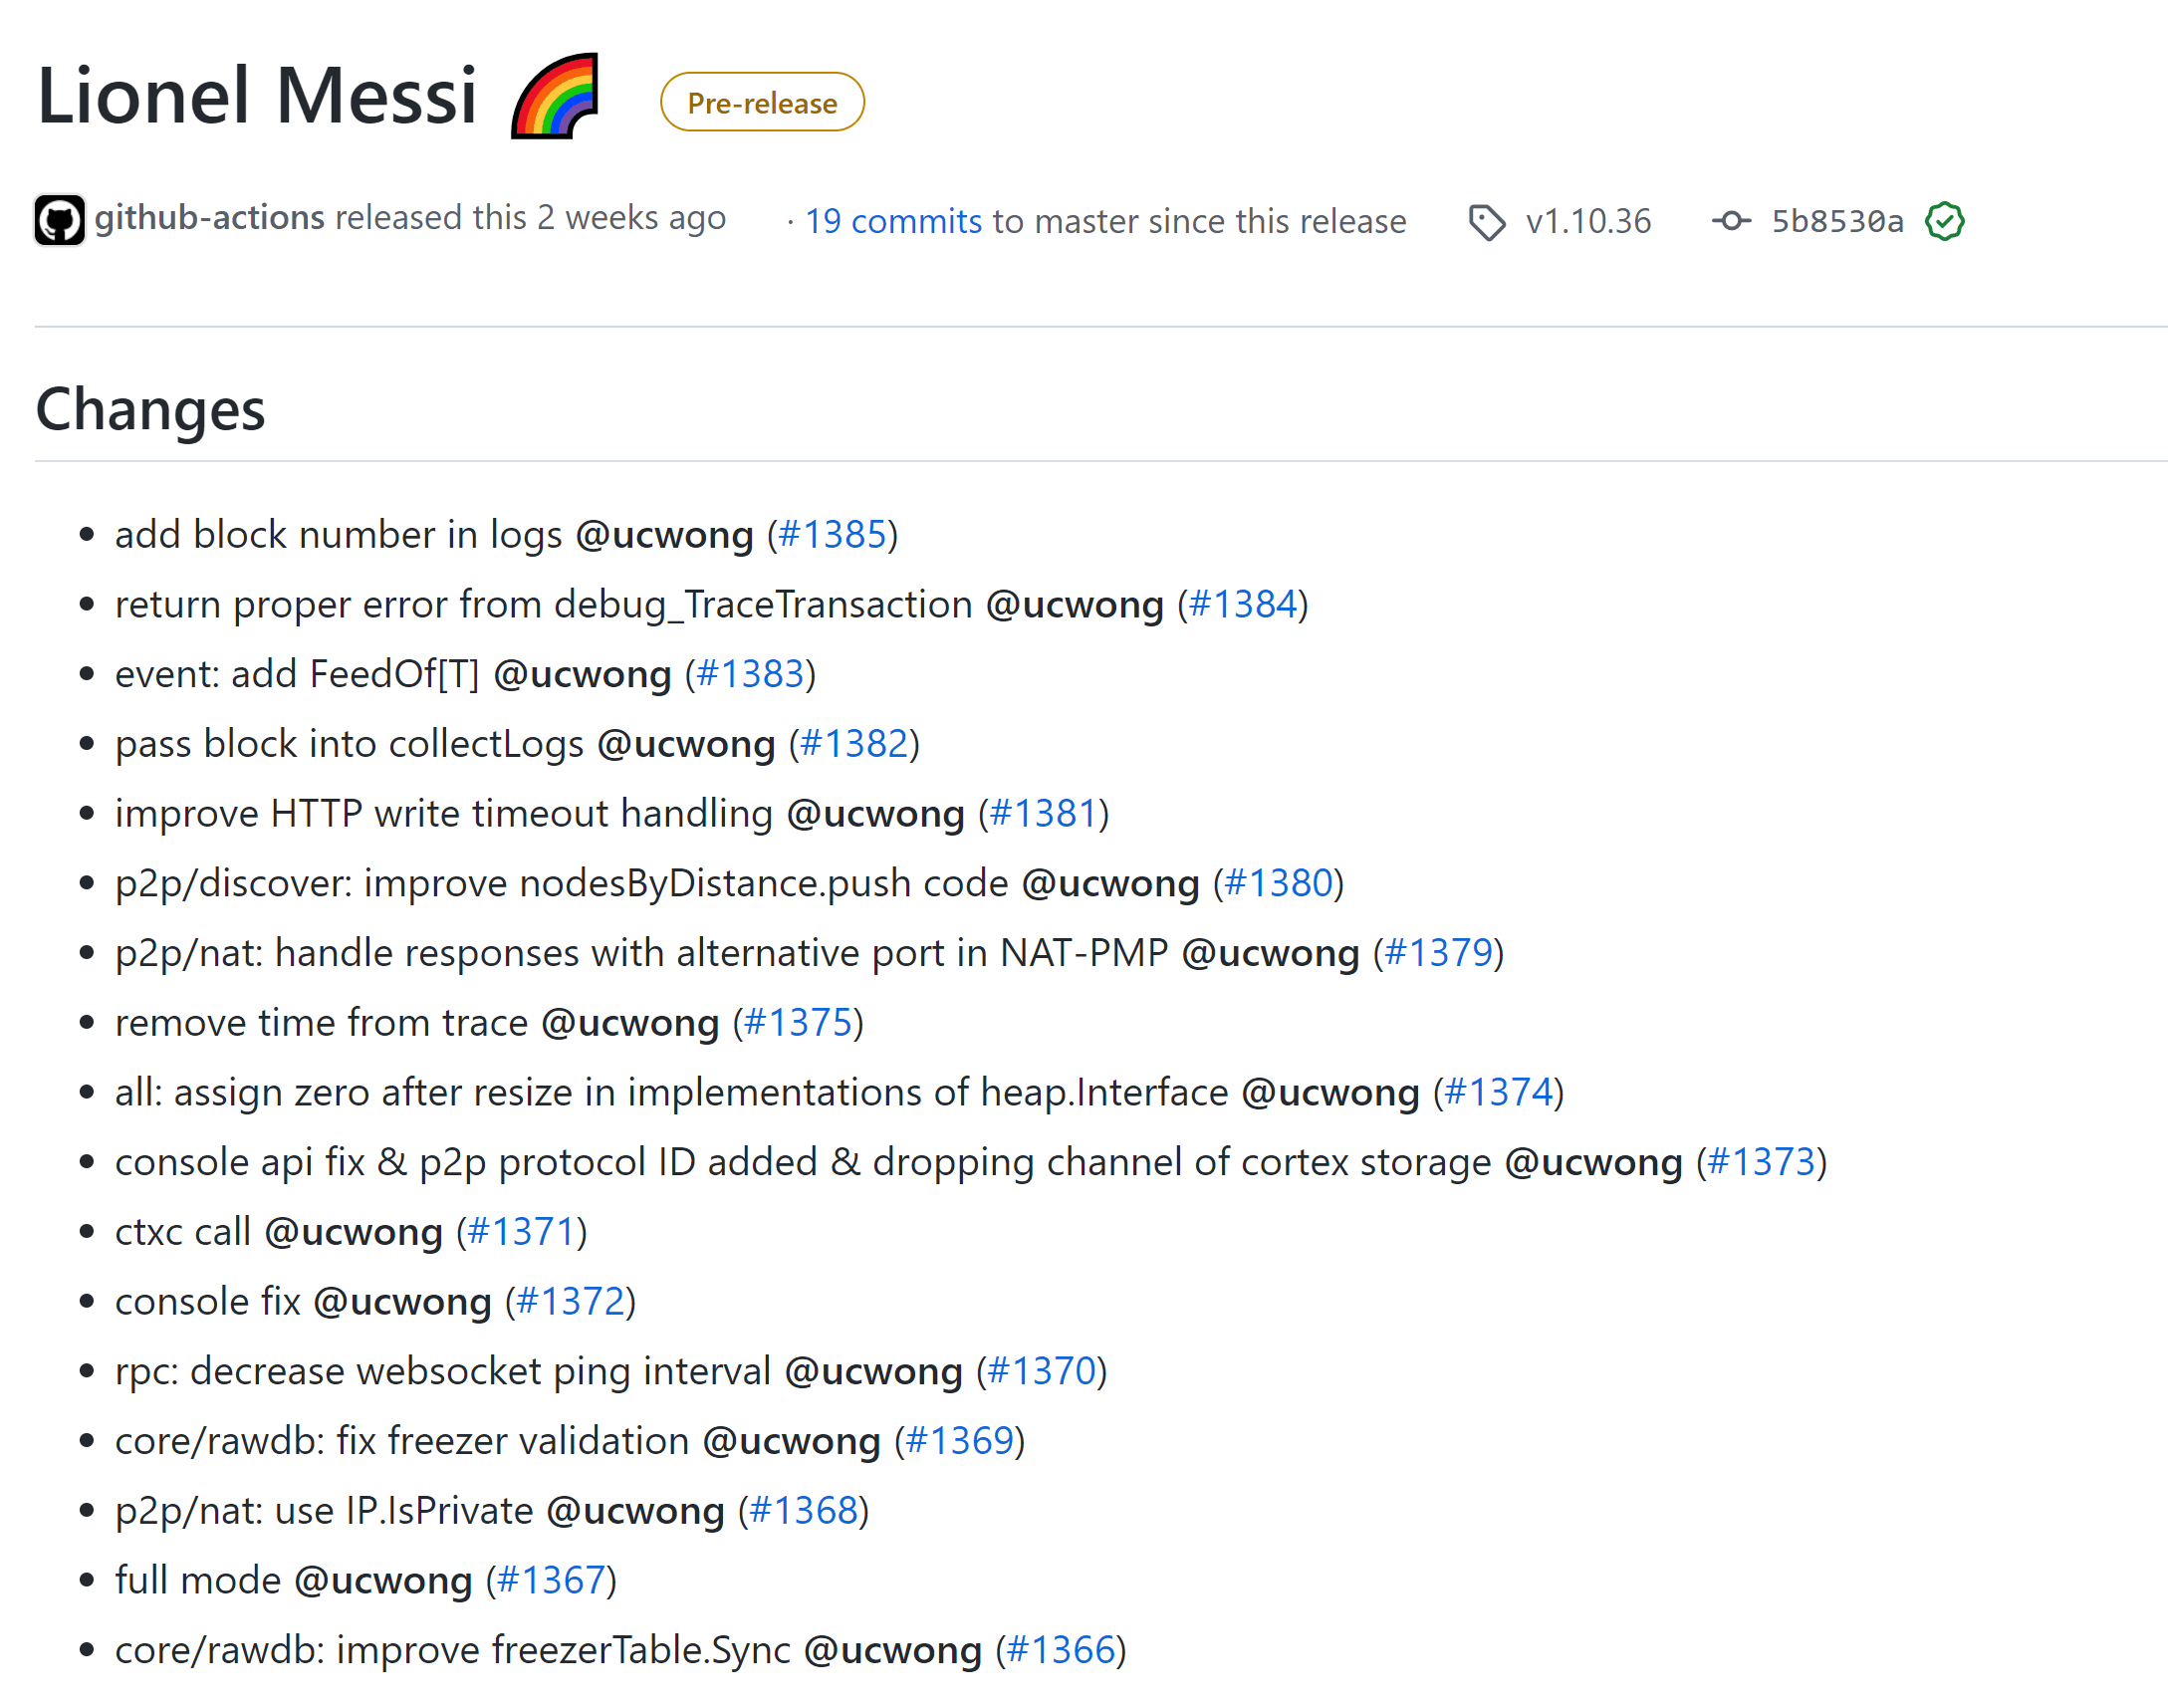Open commit hash 5b8530a
Viewport: 2168px width, 1708px height.
click(1837, 221)
